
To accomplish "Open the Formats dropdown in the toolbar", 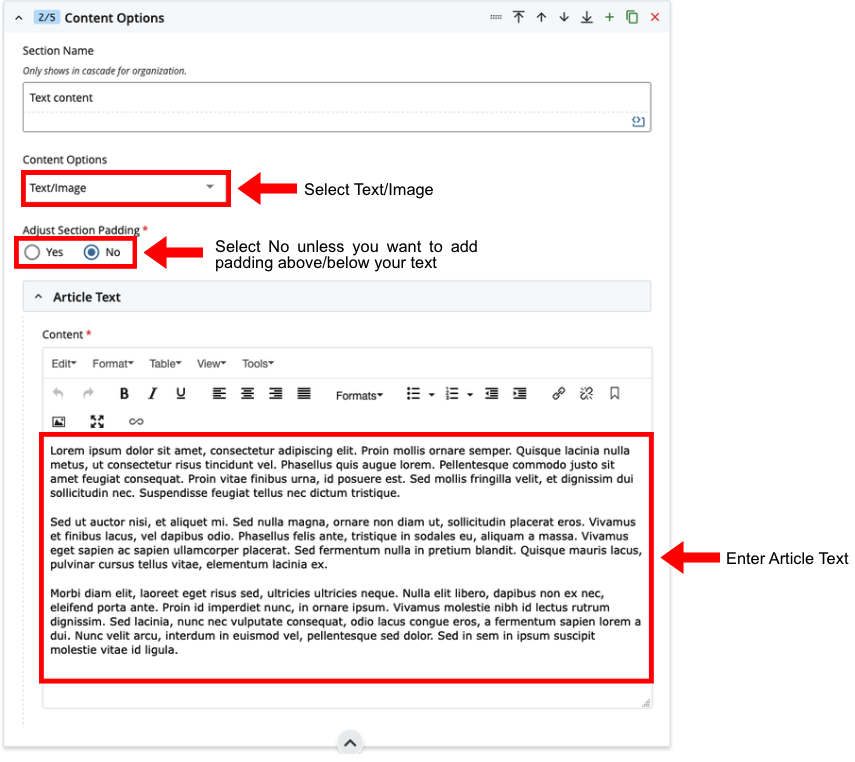I will click(x=359, y=395).
